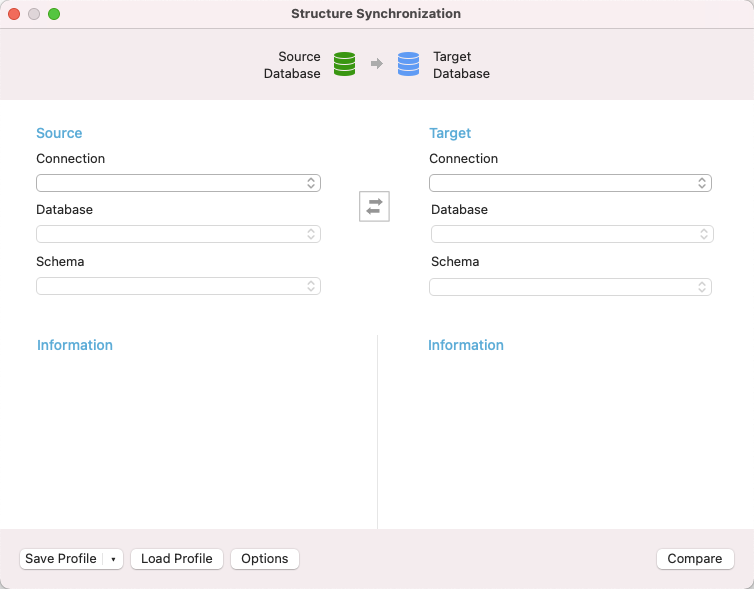The width and height of the screenshot is (754, 589).
Task: Expand the Save Profile arrow menu
Action: 113,559
